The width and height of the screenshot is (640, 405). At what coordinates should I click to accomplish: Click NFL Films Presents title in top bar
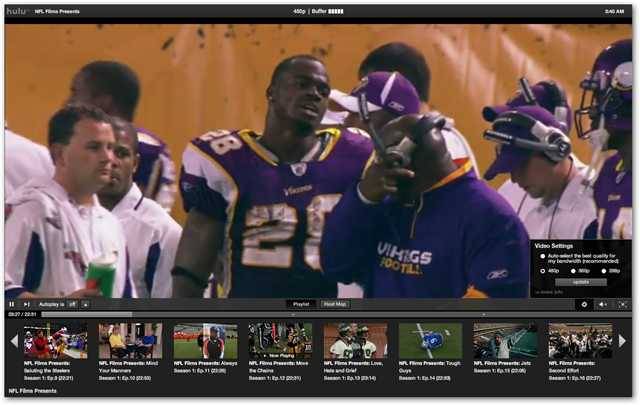(57, 11)
